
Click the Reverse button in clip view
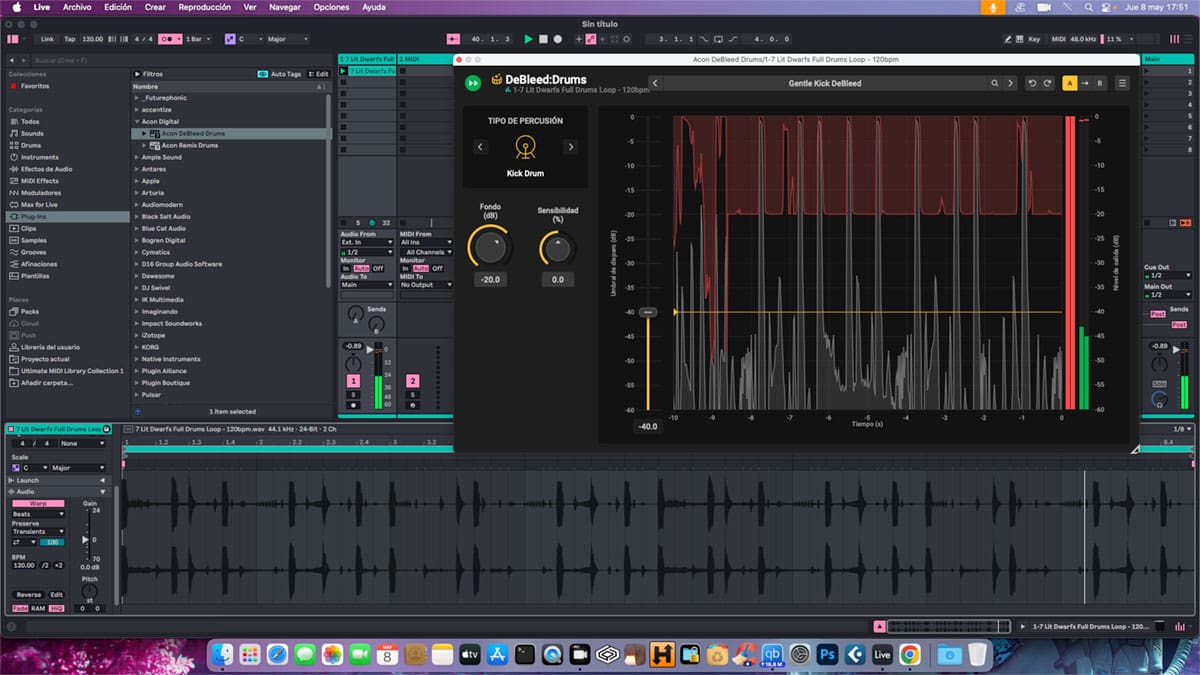[x=29, y=595]
